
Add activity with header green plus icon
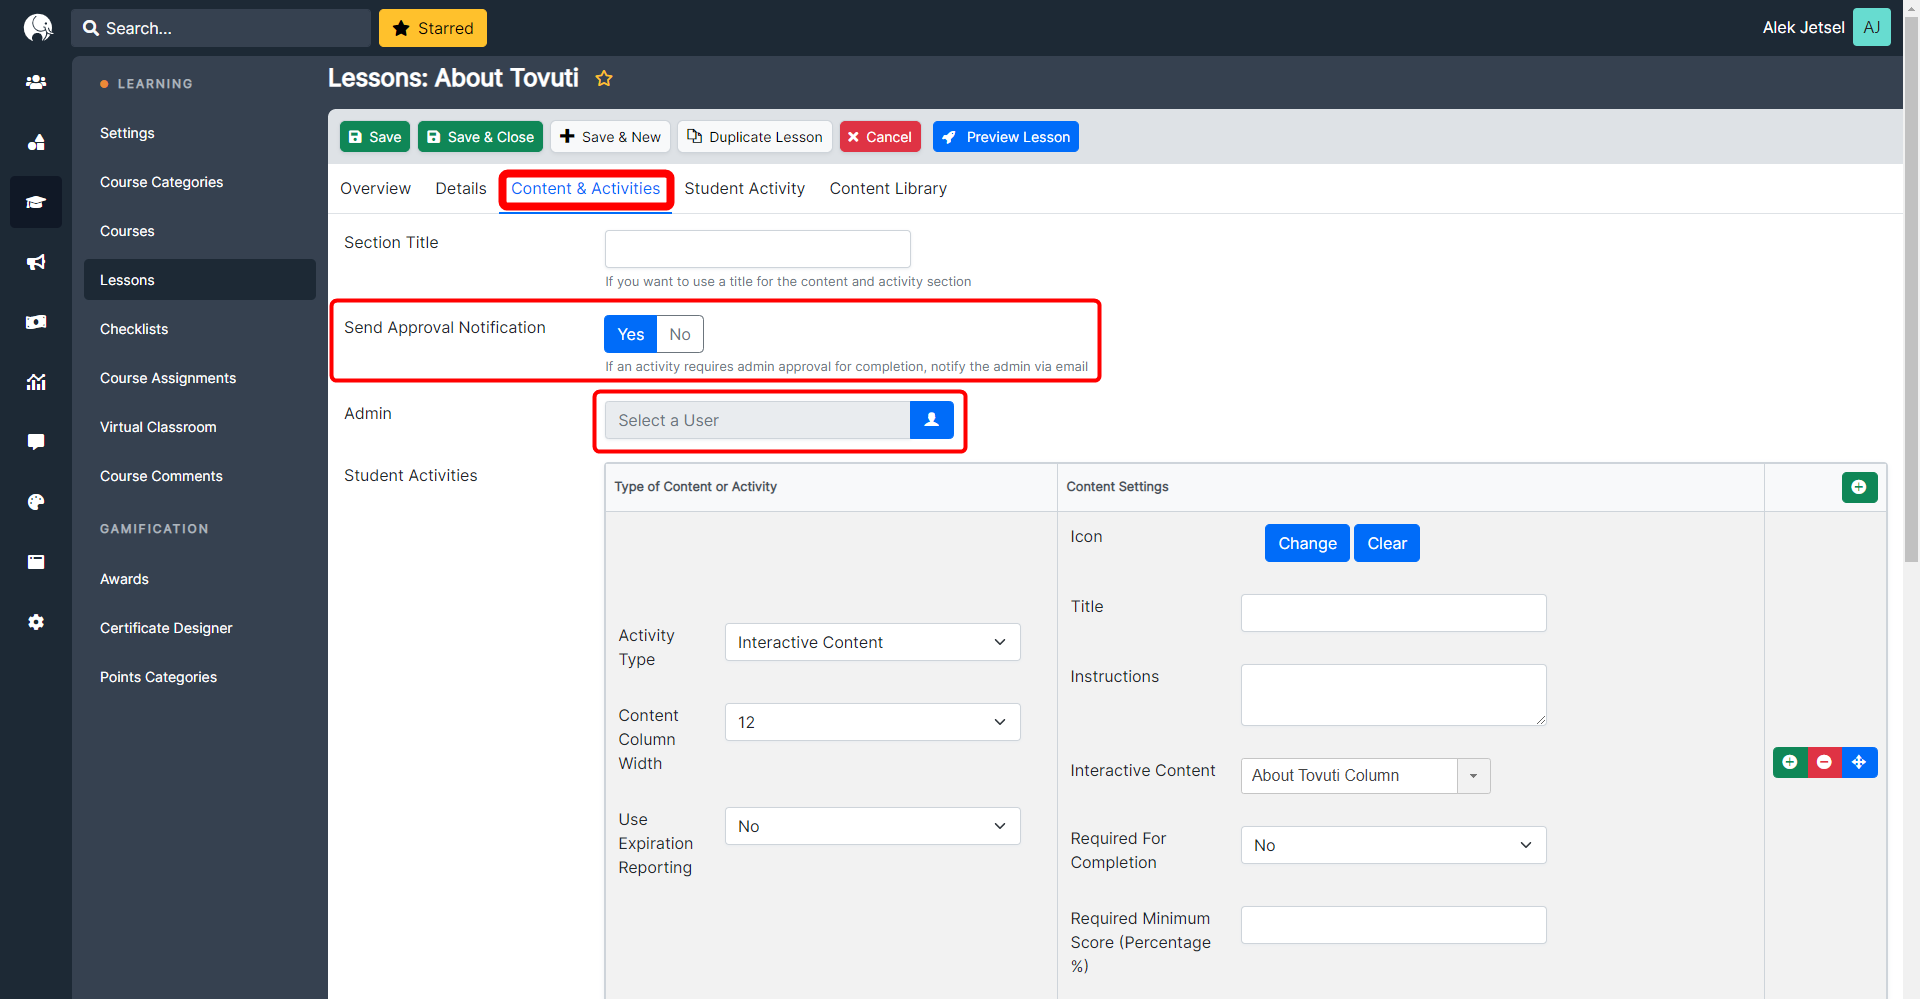point(1859,487)
